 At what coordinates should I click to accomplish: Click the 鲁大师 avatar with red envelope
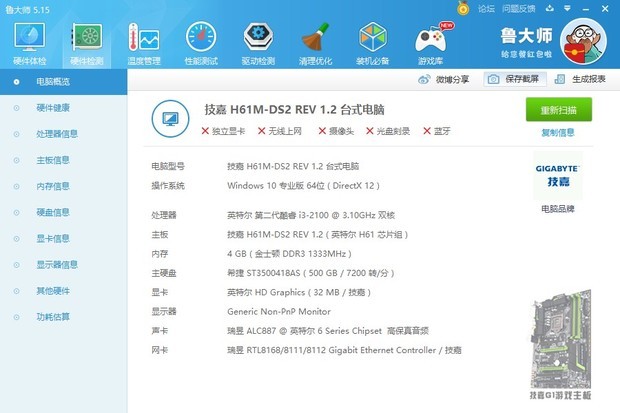tap(583, 42)
